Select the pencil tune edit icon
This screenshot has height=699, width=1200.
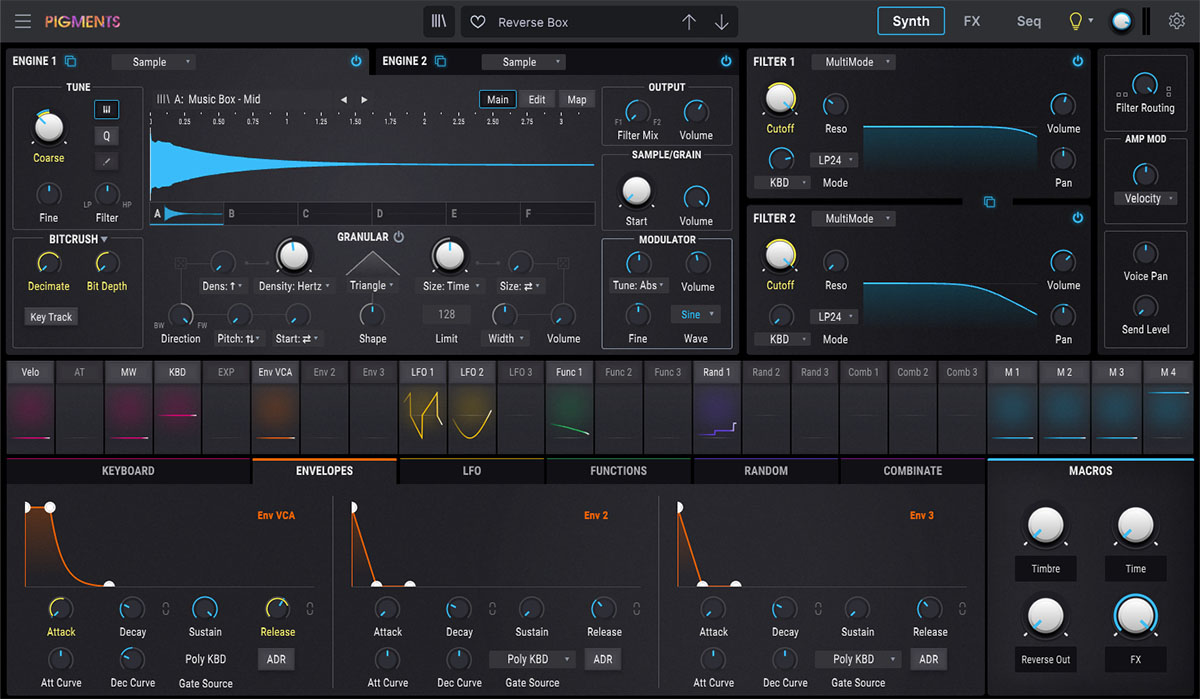[106, 161]
